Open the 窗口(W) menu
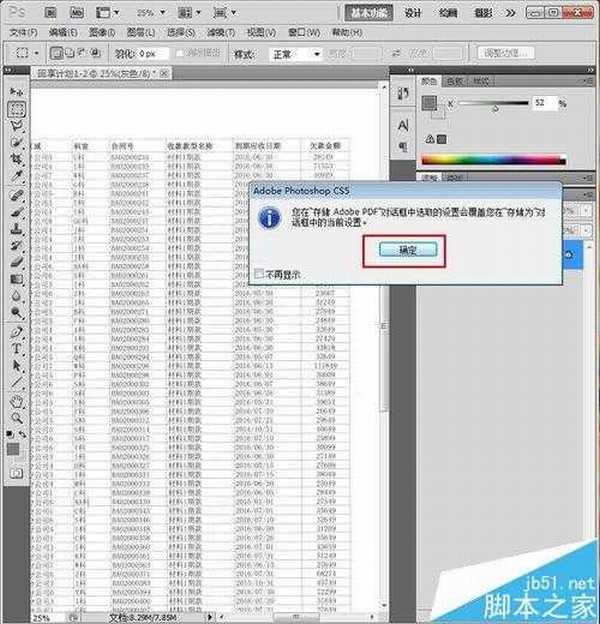The image size is (600, 624). click(304, 32)
